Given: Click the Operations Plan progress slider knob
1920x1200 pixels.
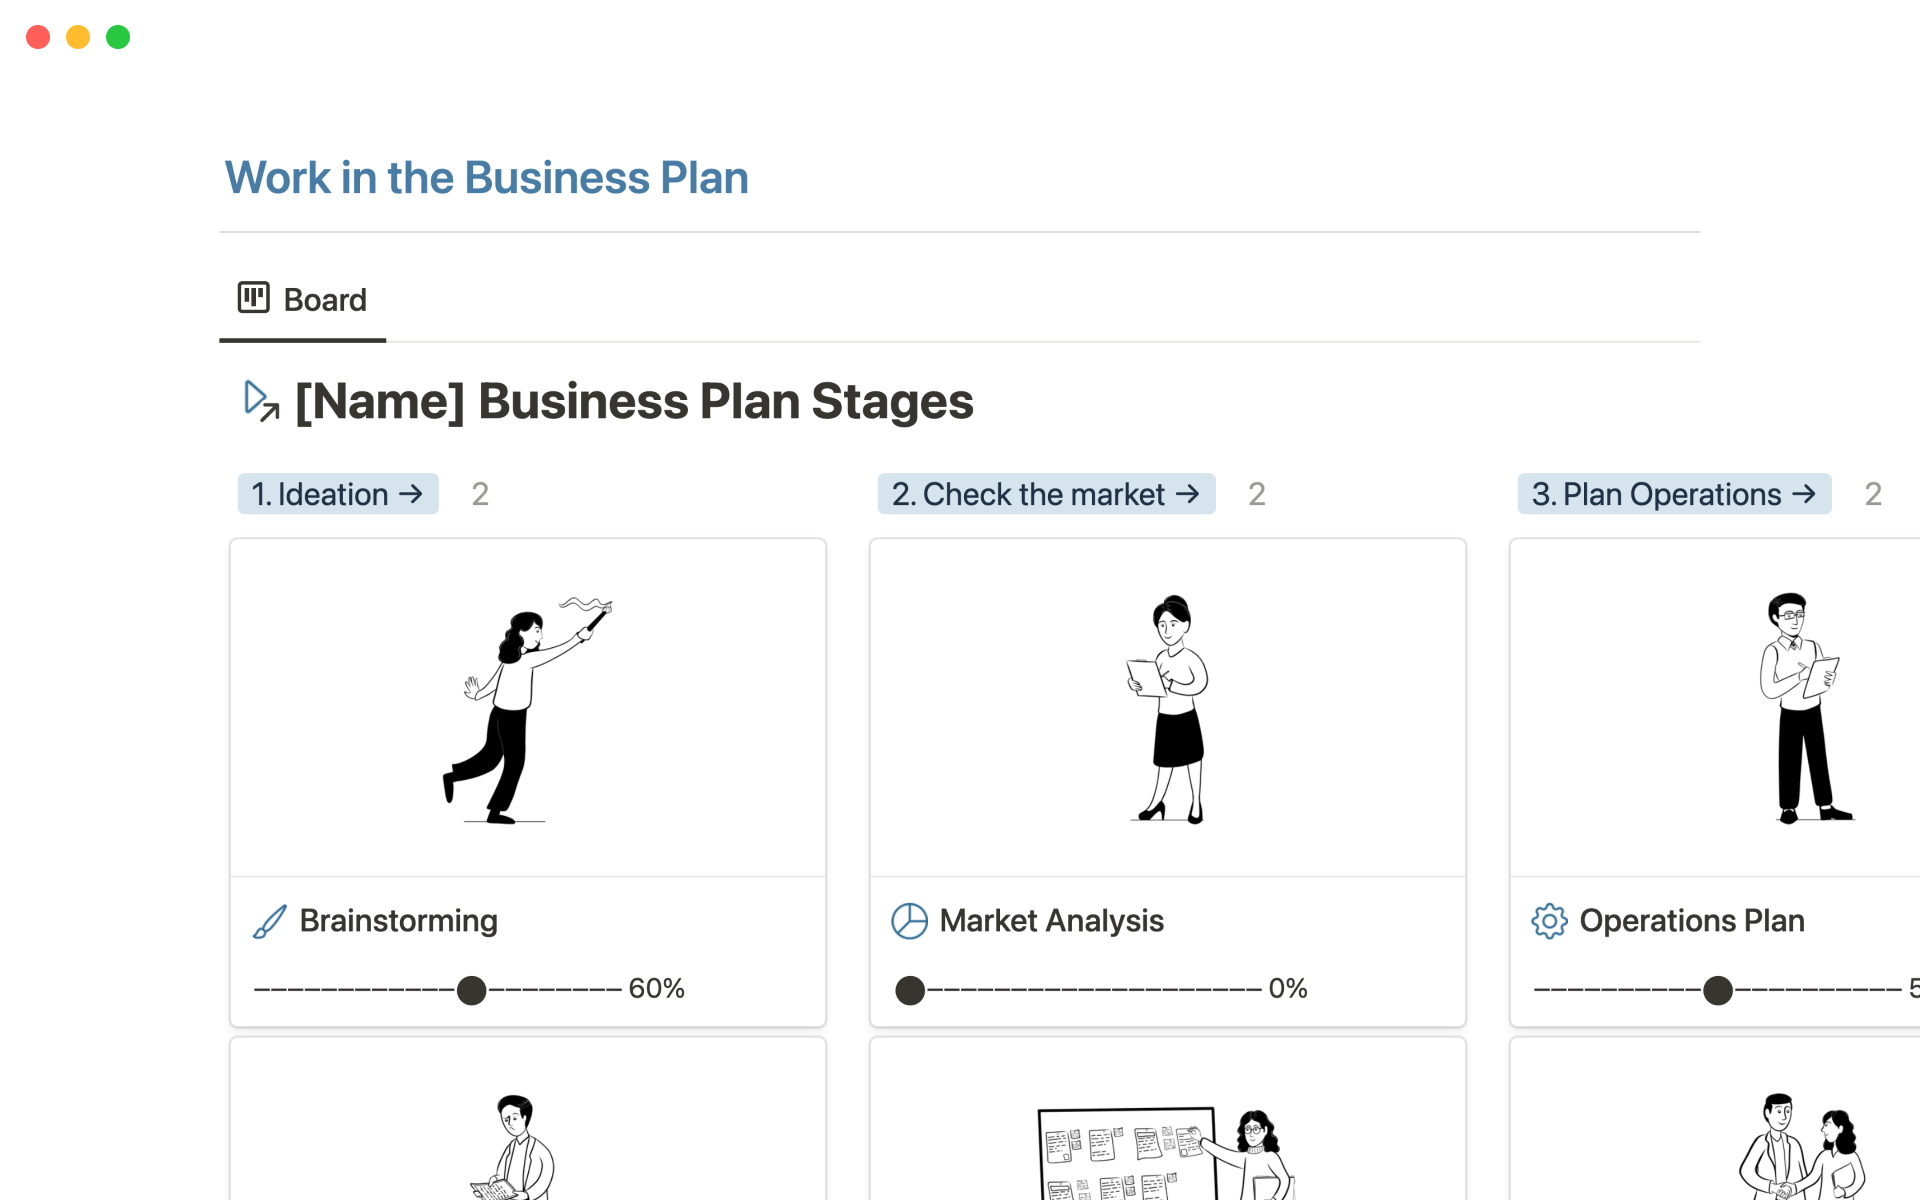Looking at the screenshot, I should (1718, 990).
